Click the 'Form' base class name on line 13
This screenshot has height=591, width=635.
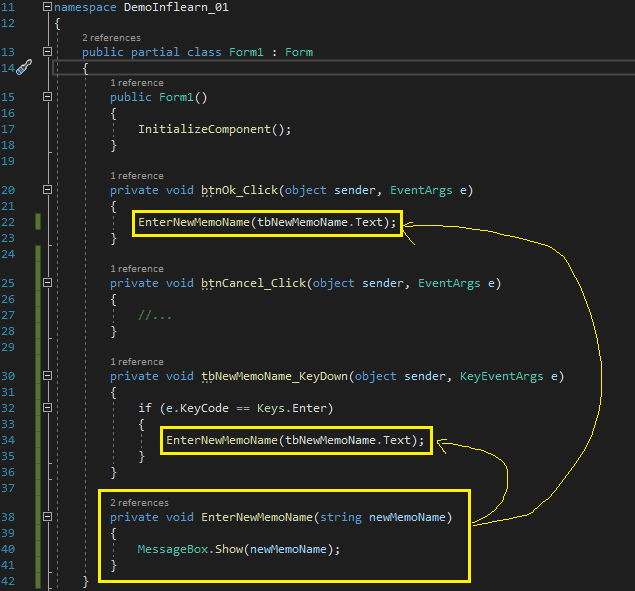tap(299, 52)
